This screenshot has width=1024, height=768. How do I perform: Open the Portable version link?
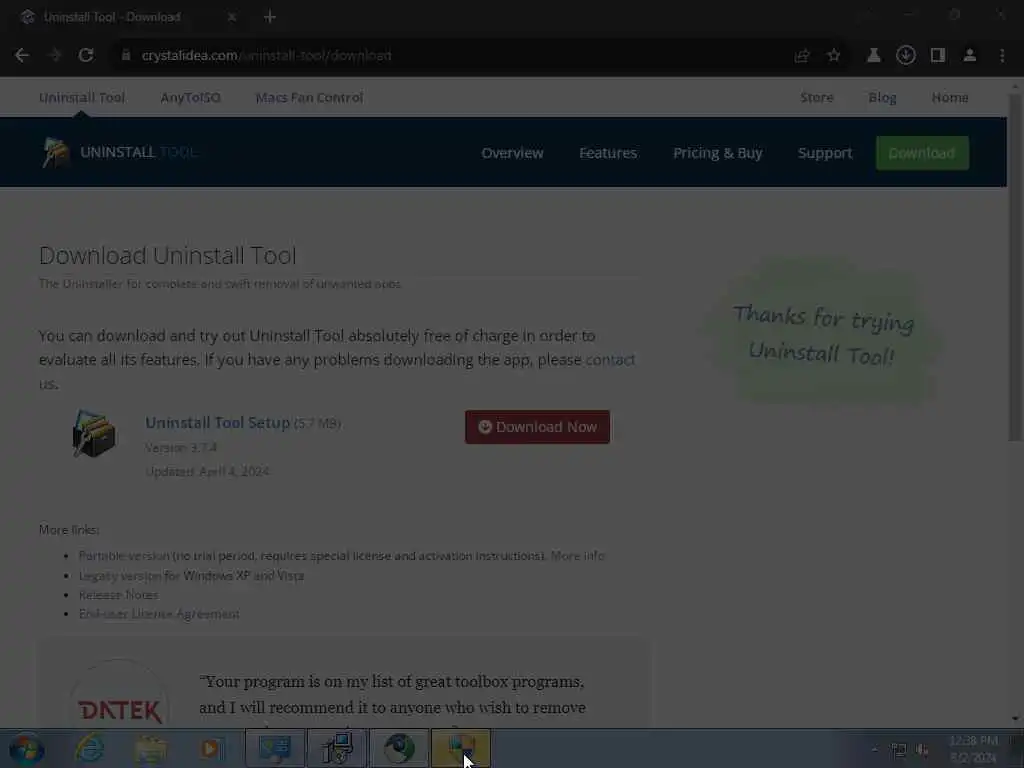(x=124, y=556)
